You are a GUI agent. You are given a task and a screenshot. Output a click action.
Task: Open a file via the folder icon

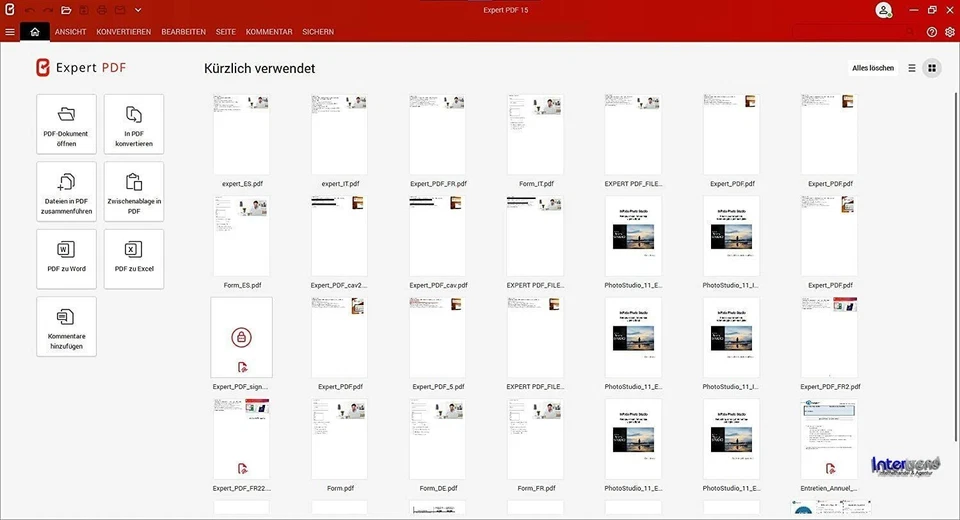click(66, 10)
